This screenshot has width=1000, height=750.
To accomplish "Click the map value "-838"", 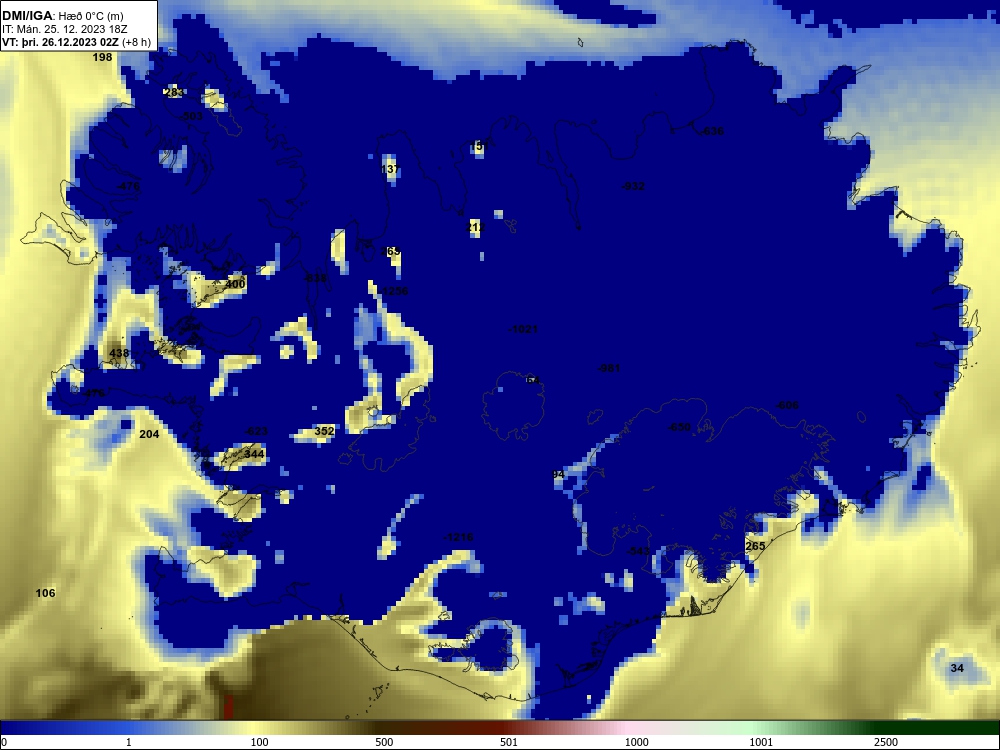I will pos(314,278).
